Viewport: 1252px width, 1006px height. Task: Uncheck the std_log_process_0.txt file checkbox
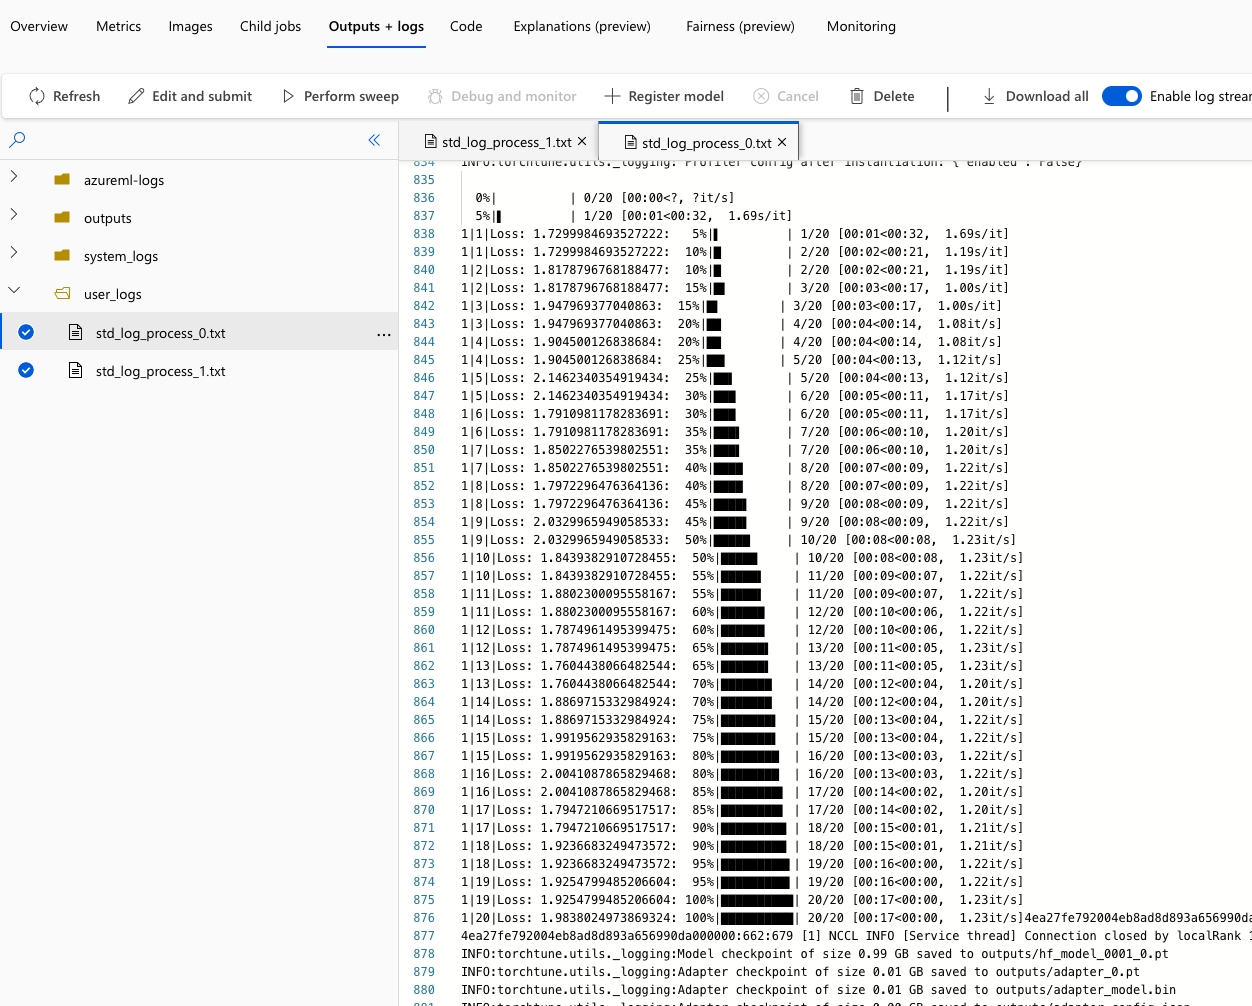click(x=26, y=332)
